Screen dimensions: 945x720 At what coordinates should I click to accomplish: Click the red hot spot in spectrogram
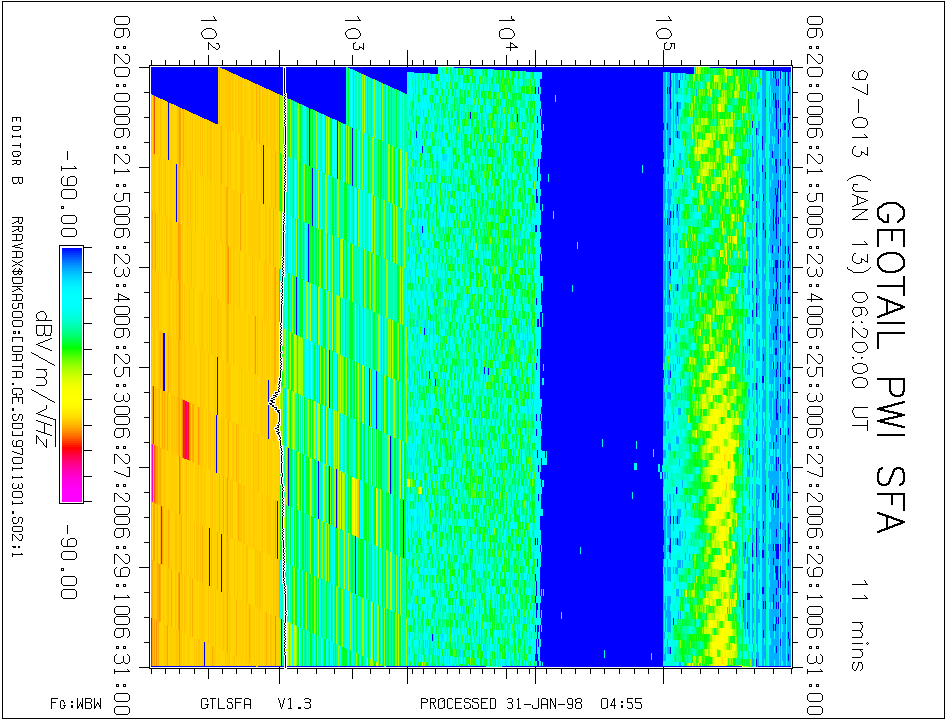click(x=186, y=423)
